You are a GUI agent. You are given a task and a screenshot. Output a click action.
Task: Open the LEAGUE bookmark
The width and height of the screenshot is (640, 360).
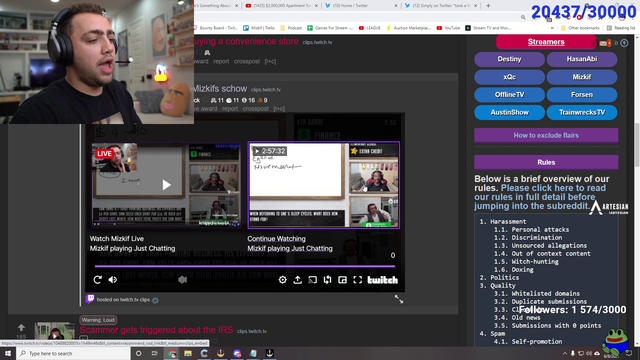point(369,28)
